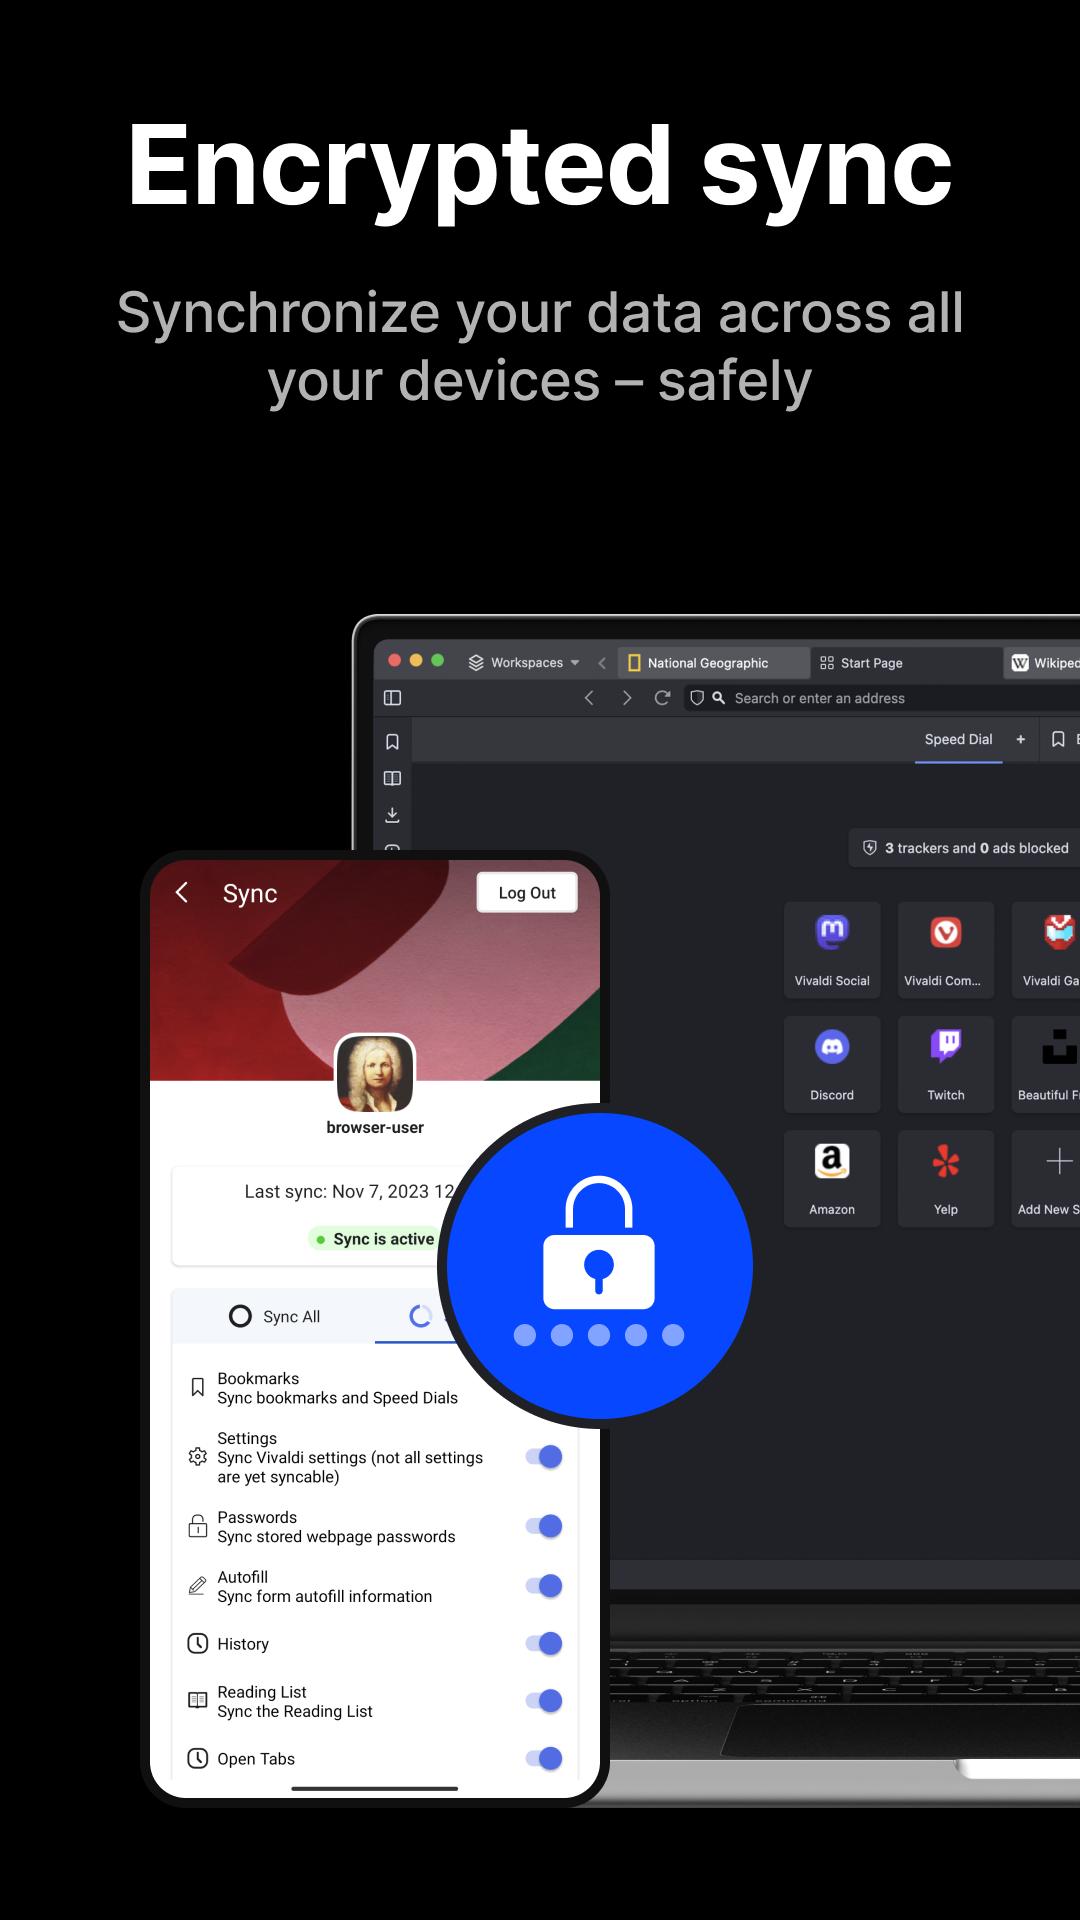The width and height of the screenshot is (1080, 1920).
Task: Open the Reading List panel in sidebar
Action: point(393,778)
